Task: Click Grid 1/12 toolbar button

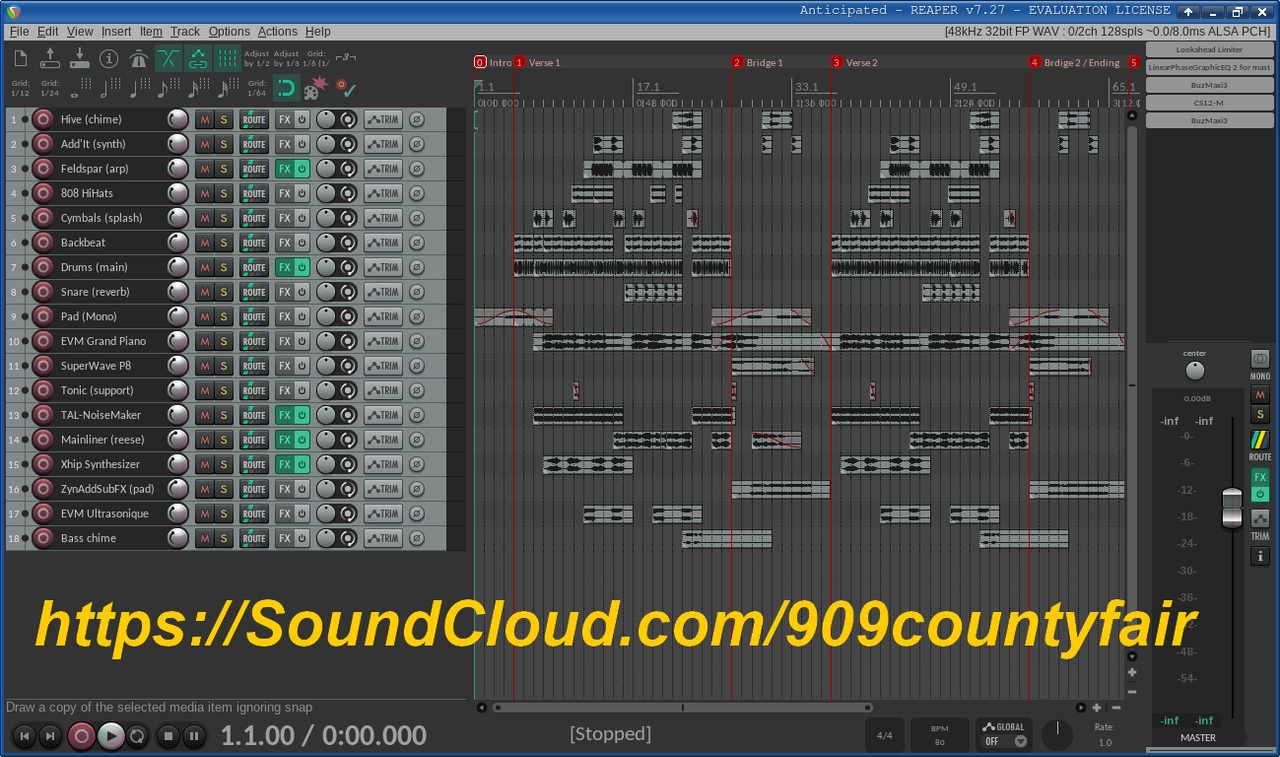Action: [21, 88]
